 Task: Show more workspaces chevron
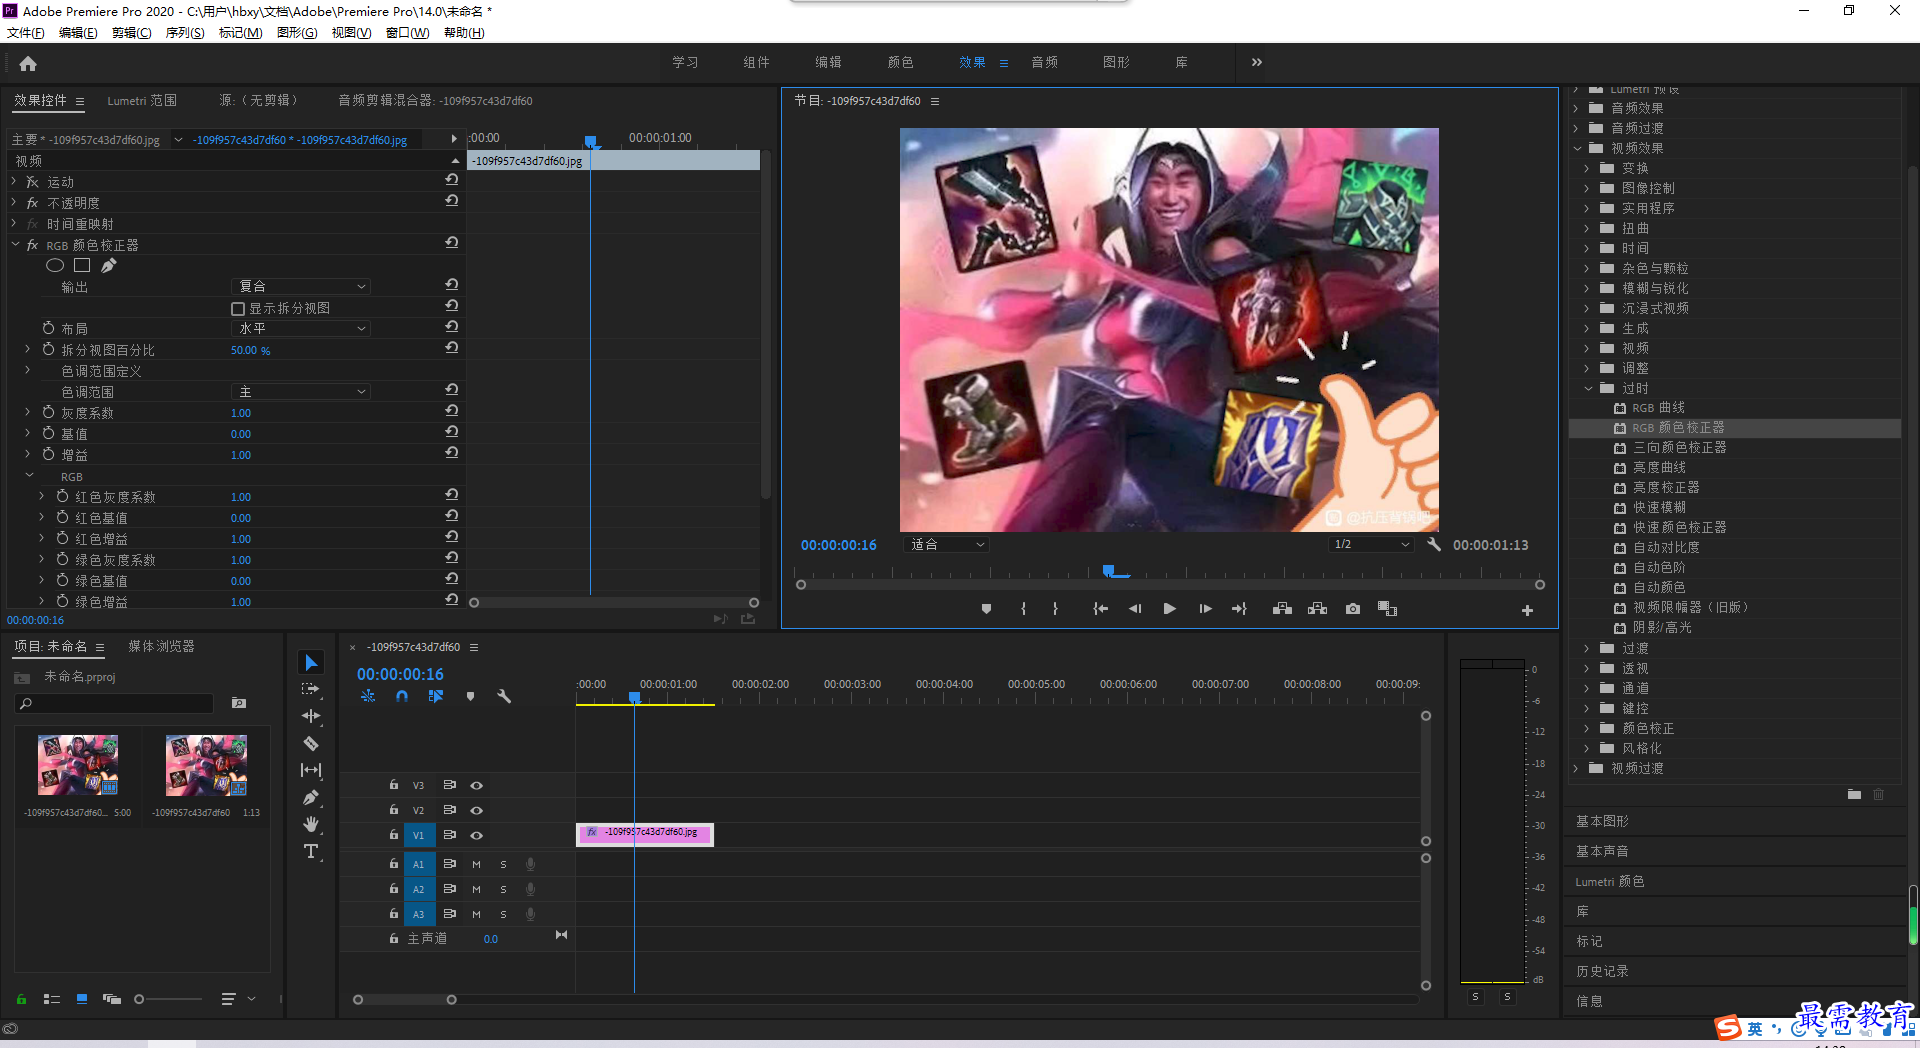1256,62
